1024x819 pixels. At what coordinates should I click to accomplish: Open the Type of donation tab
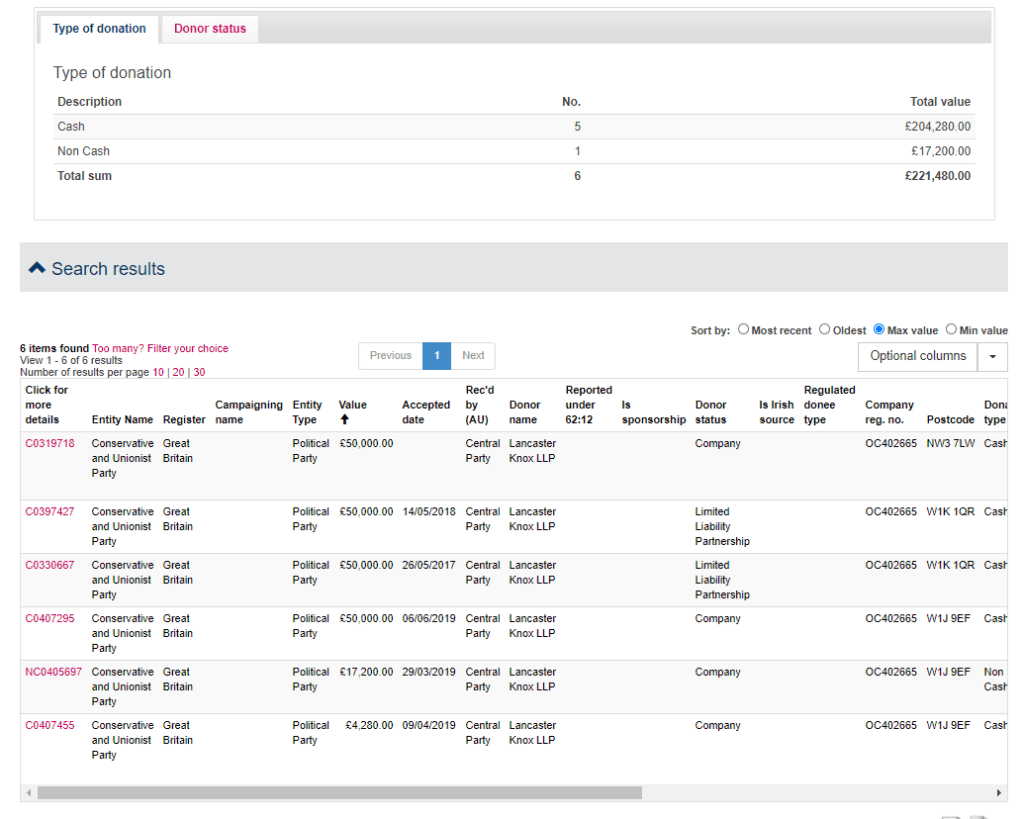click(99, 29)
